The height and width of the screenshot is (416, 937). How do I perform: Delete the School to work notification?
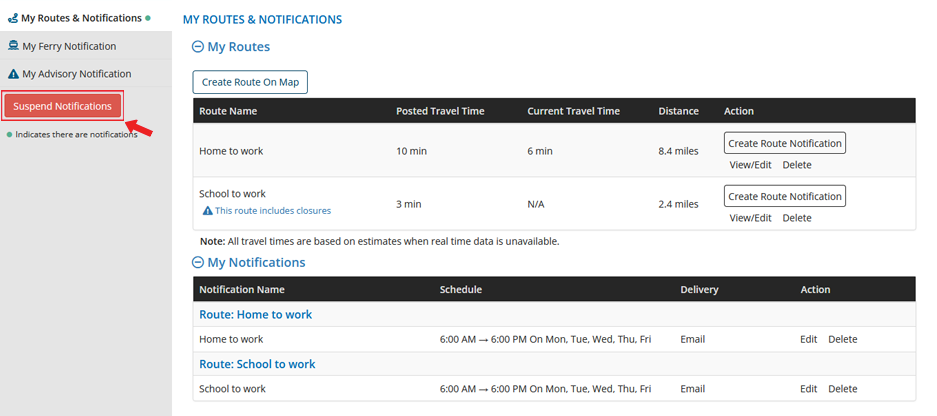coord(842,389)
